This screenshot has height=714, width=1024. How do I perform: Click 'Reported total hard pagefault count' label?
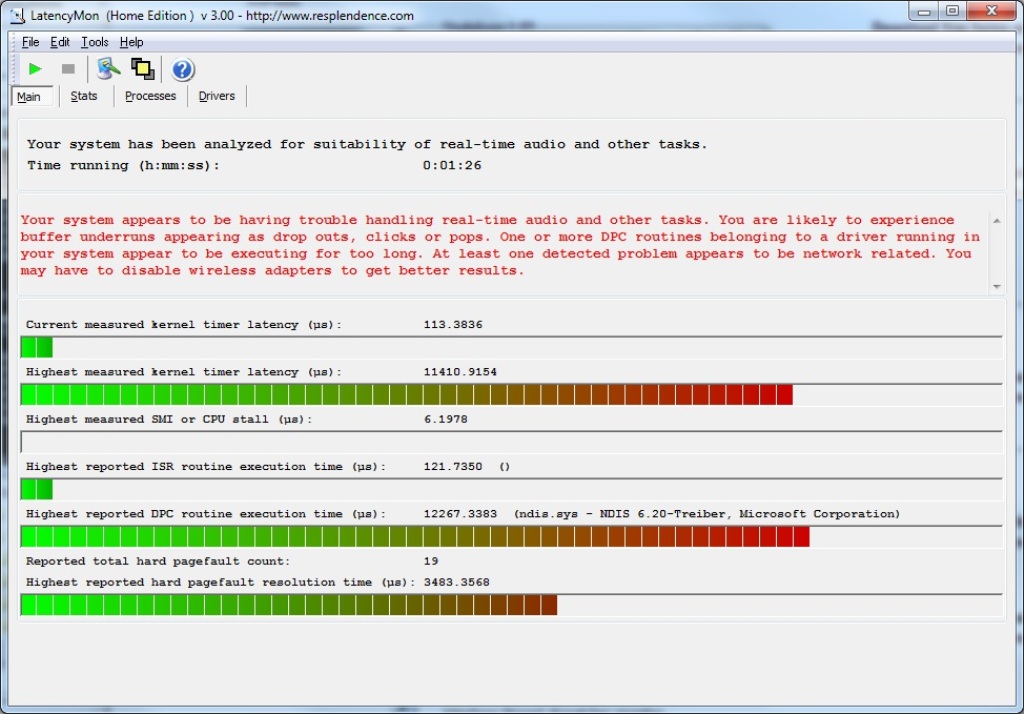click(158, 561)
